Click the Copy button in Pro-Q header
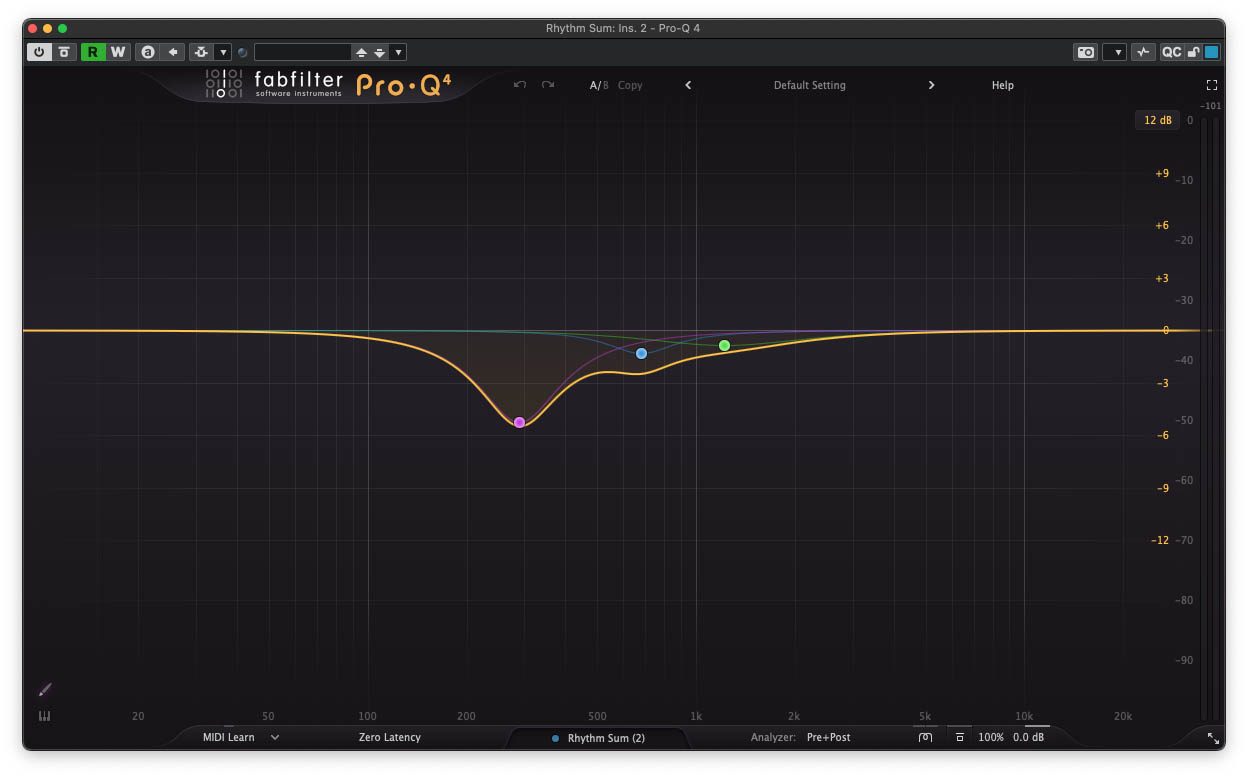The width and height of the screenshot is (1248, 777). point(630,85)
